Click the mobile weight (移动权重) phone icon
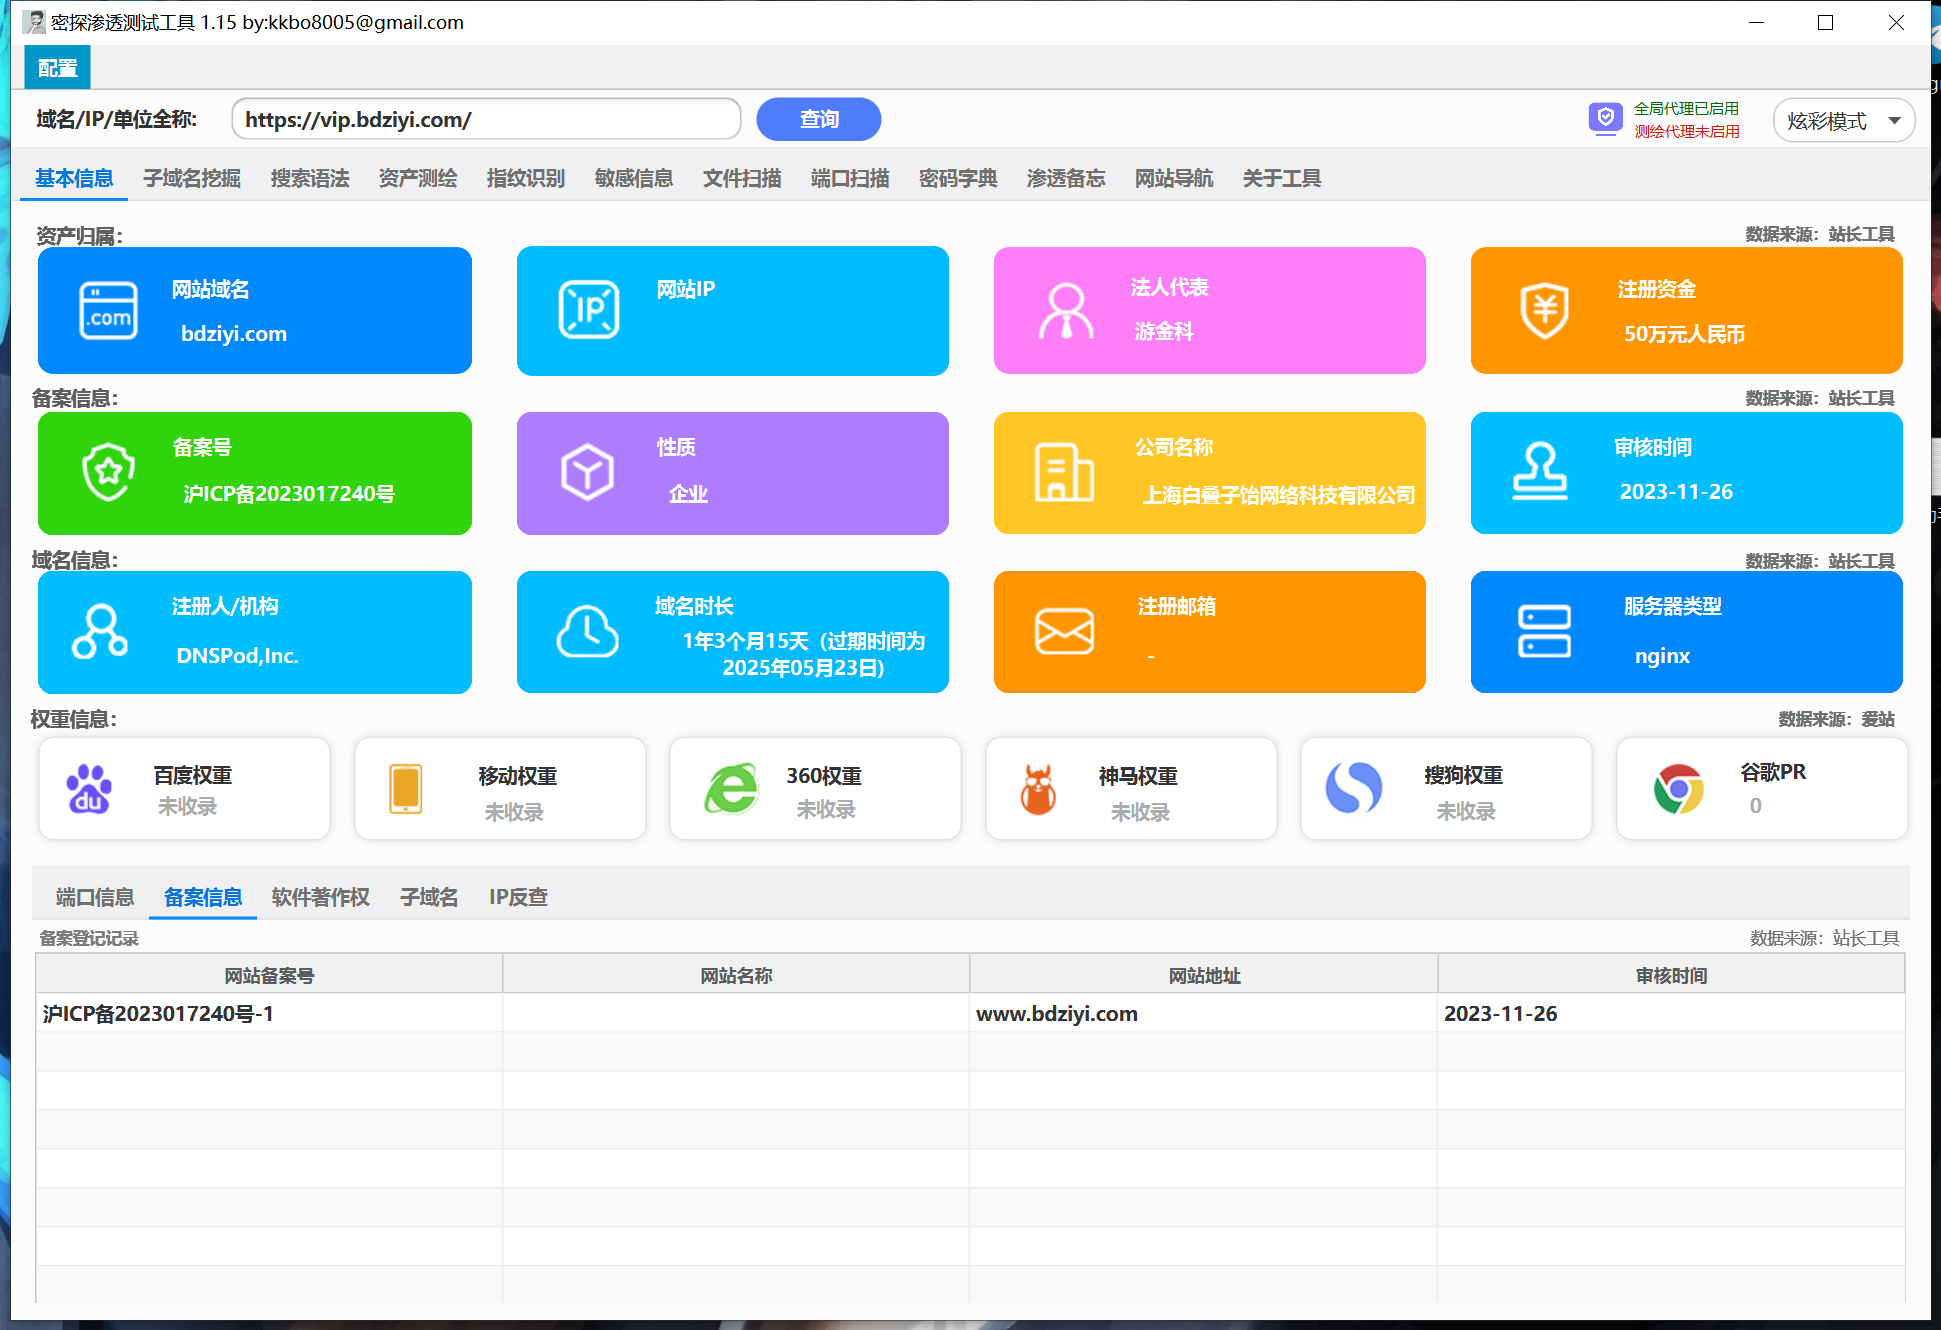The image size is (1941, 1330). (405, 789)
